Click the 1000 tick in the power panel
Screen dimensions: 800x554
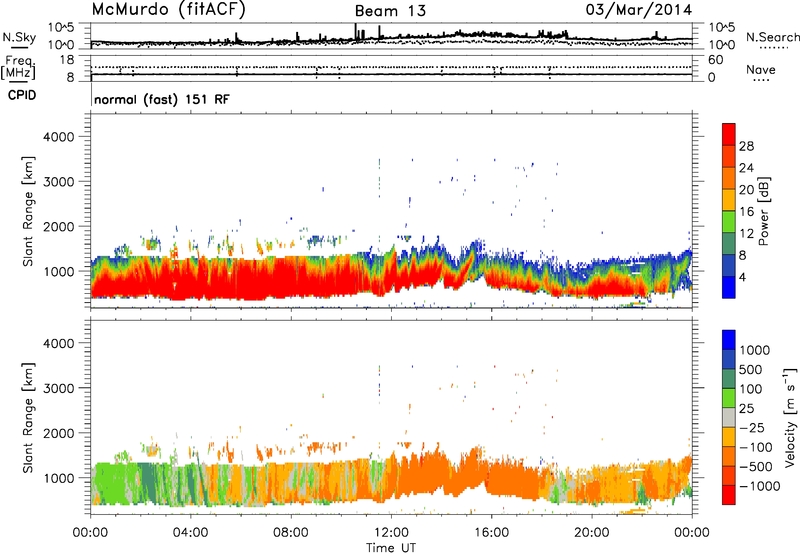click(x=58, y=271)
